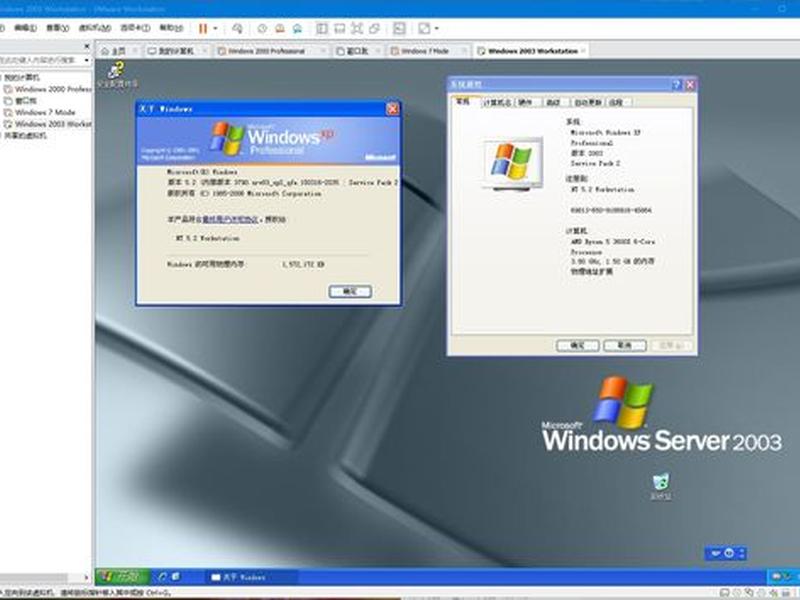Viewport: 800px width, 600px height.
Task: Open the library search dropdown arrow
Action: [87, 60]
